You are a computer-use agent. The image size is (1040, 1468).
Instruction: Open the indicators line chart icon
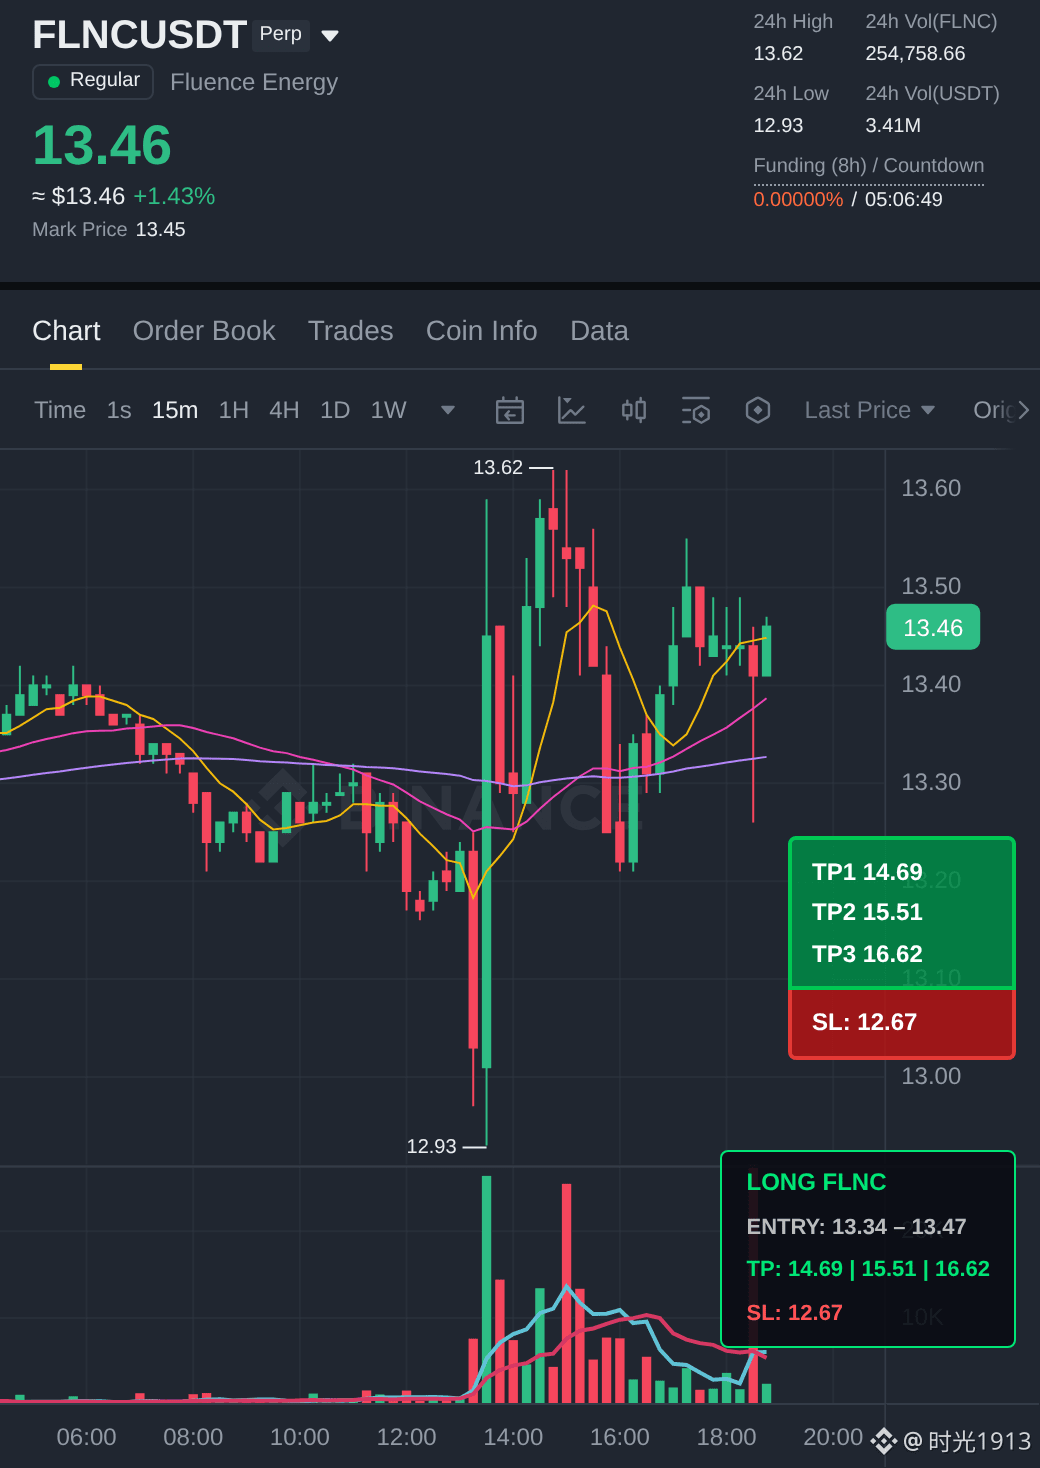point(572,410)
